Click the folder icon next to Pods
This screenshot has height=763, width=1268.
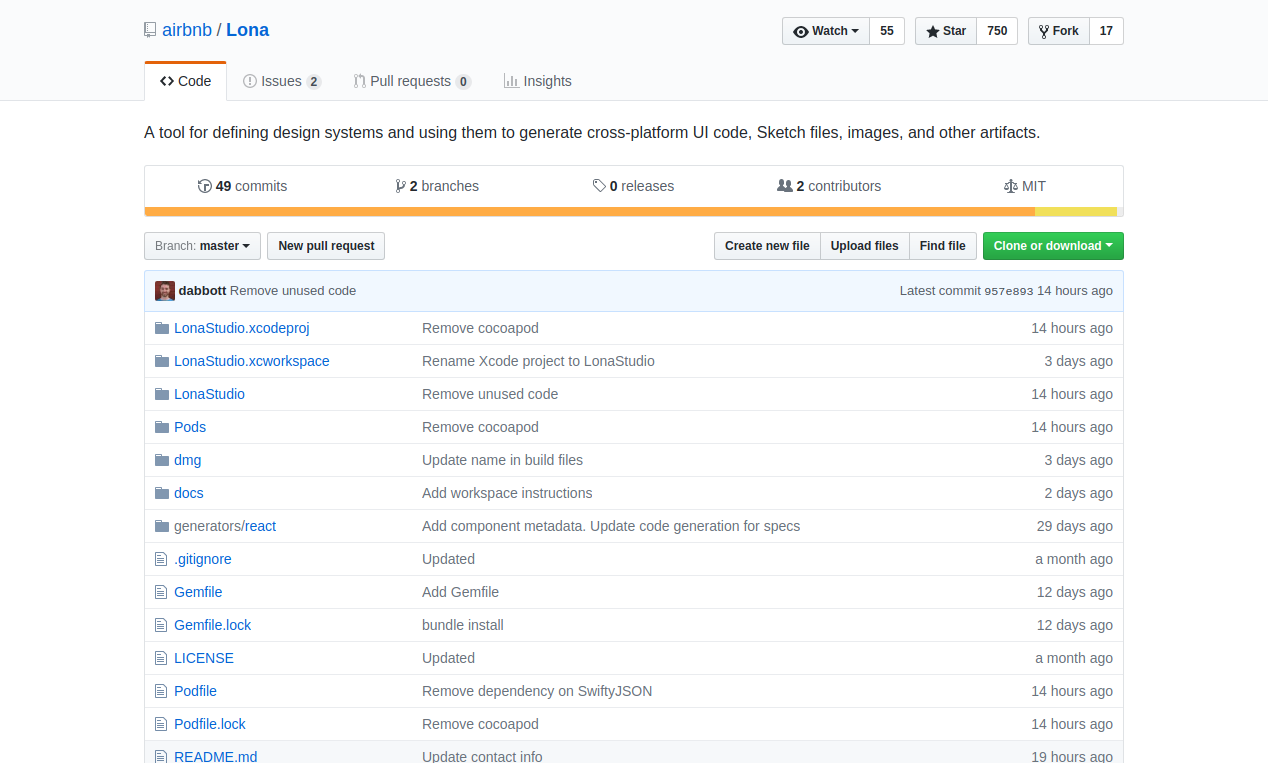[162, 427]
